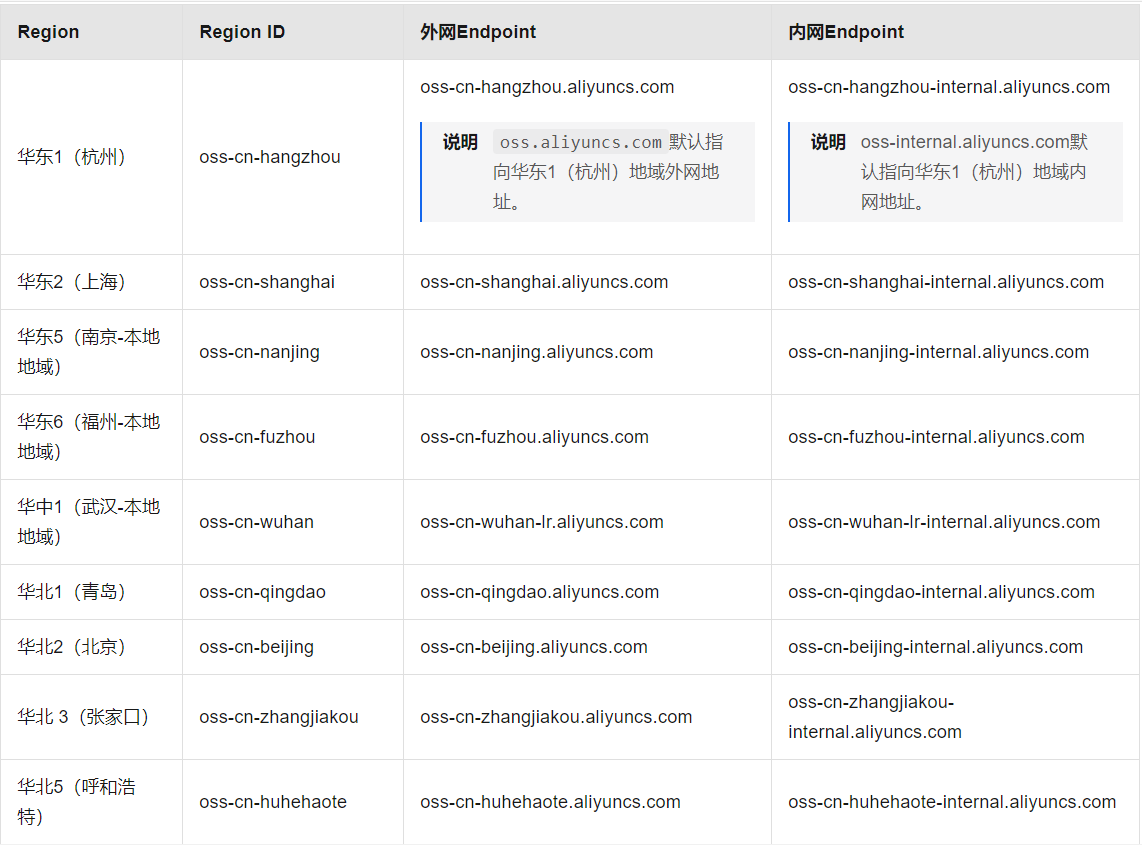Screen dimensions: 1142x845
Task: Click oss-cn-huhehaote-internal.aliyuncs.com endpoint
Action: 952,801
